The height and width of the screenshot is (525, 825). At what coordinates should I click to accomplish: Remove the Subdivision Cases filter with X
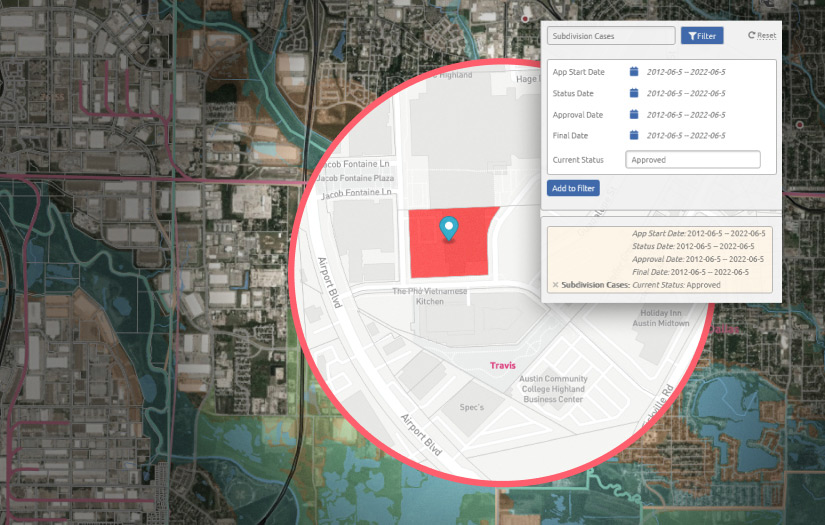[555, 285]
